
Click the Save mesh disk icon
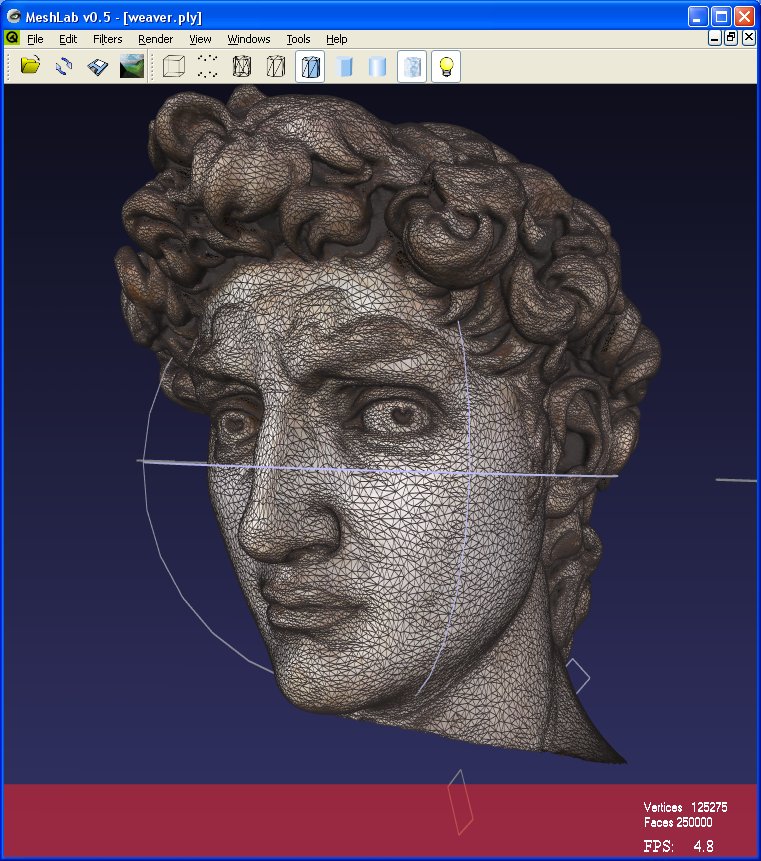point(97,67)
